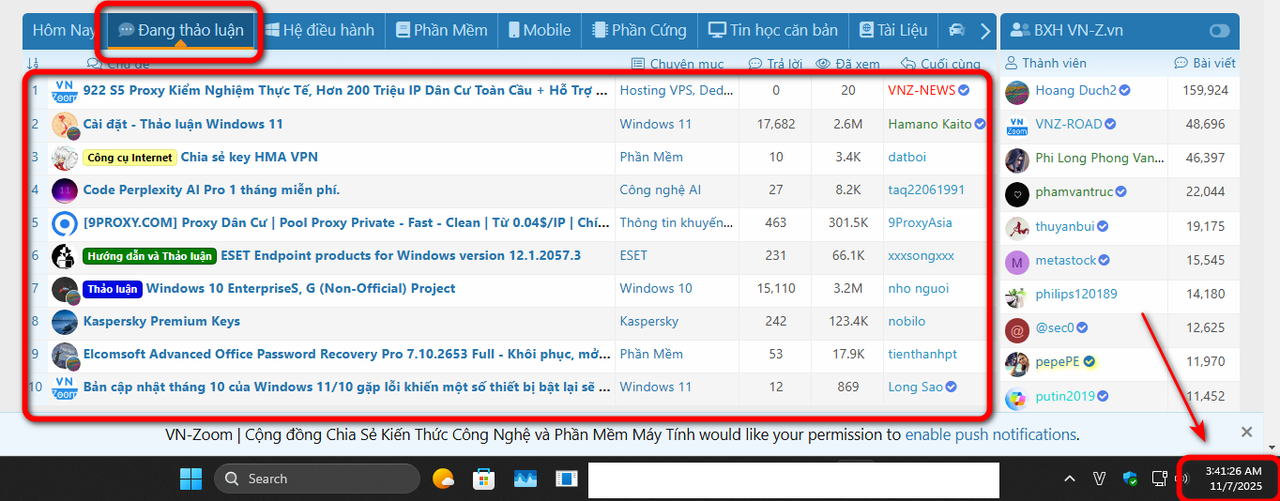Screen dimensions: 1280x501
Task: Switch to the Mobile tab
Action: point(539,30)
